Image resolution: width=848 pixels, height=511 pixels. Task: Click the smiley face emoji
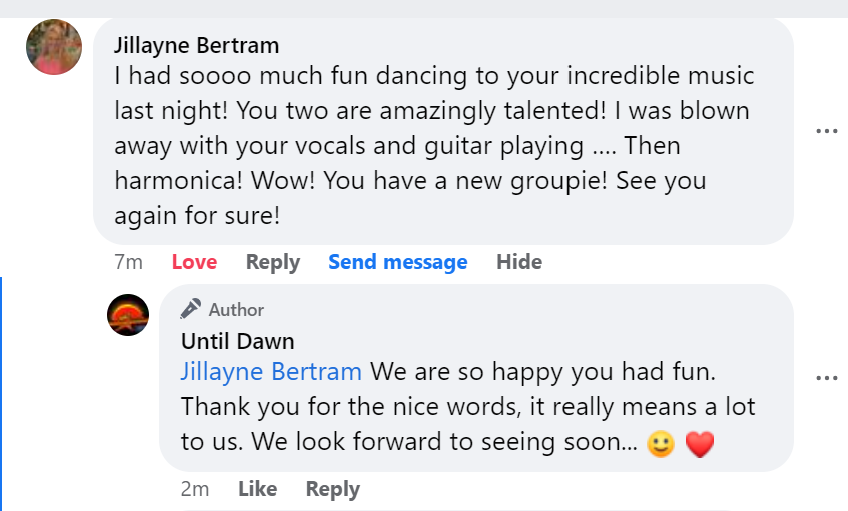point(661,444)
